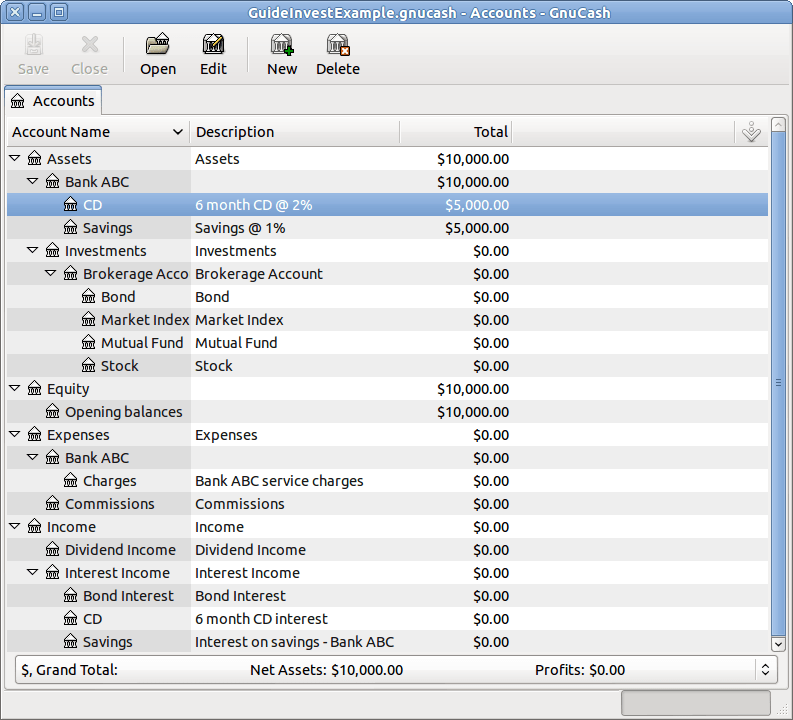Click the summary bar up-down selector
The width and height of the screenshot is (793, 720).
(765, 669)
